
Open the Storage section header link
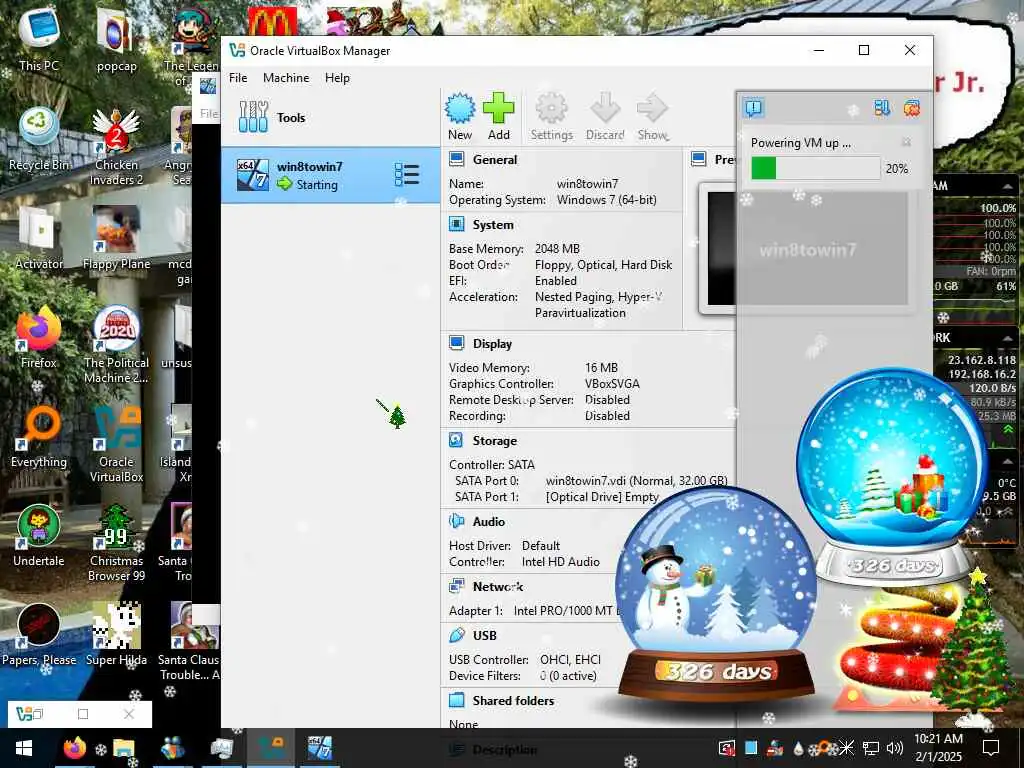[x=494, y=441]
